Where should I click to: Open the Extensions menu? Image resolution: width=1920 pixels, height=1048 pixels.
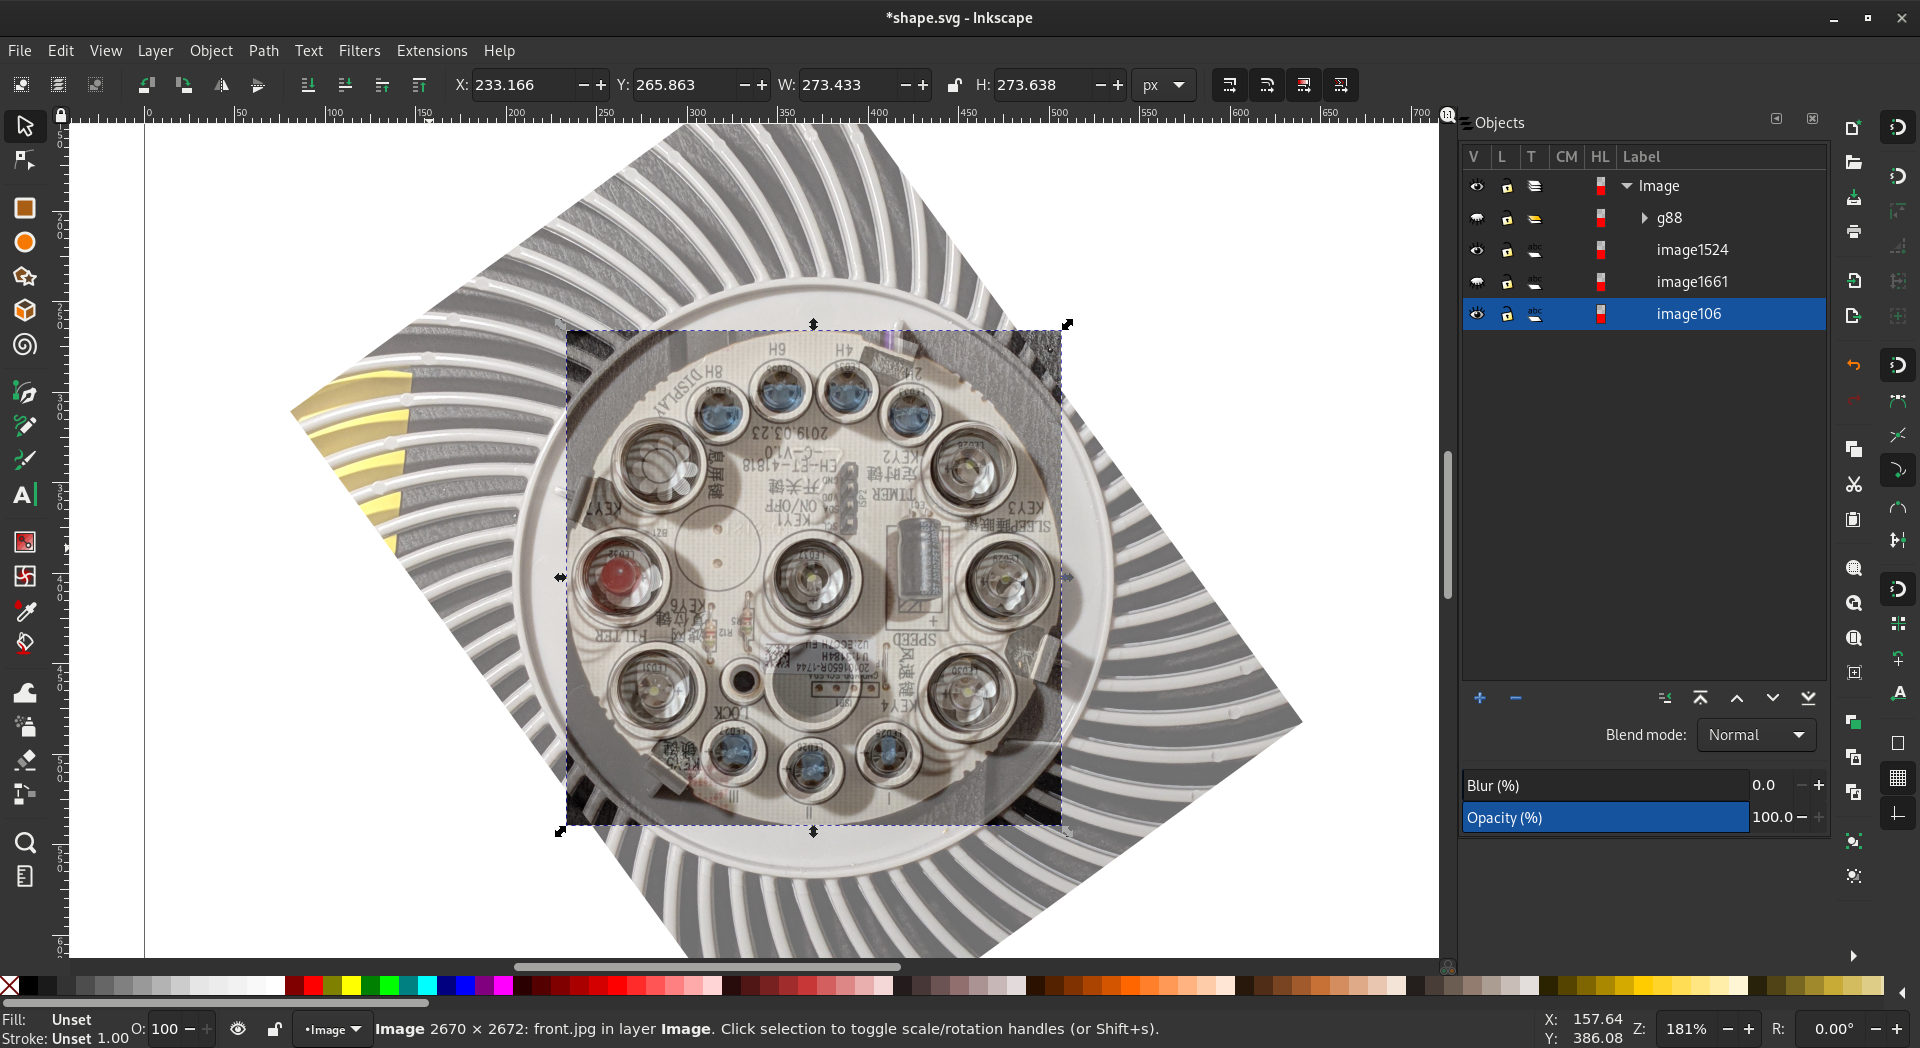click(431, 51)
